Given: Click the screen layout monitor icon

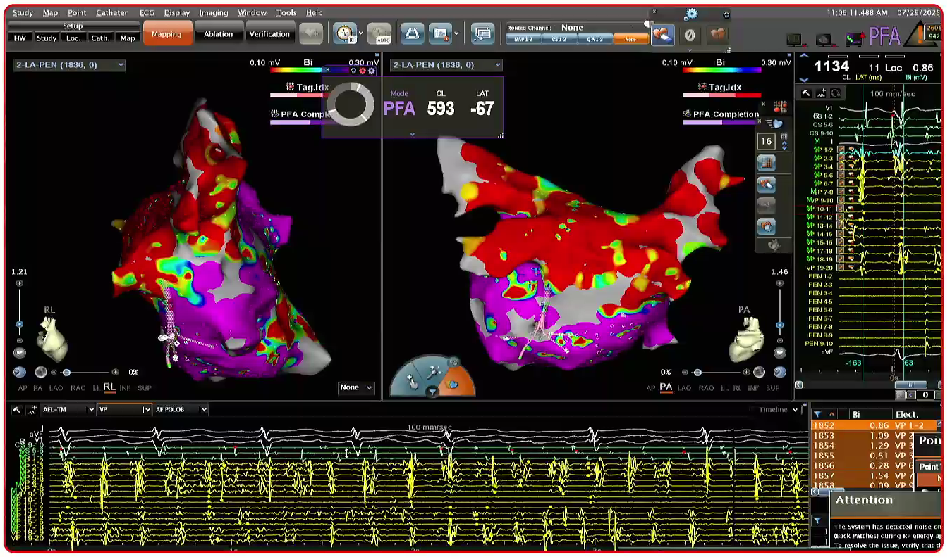Looking at the screenshot, I should tap(484, 34).
